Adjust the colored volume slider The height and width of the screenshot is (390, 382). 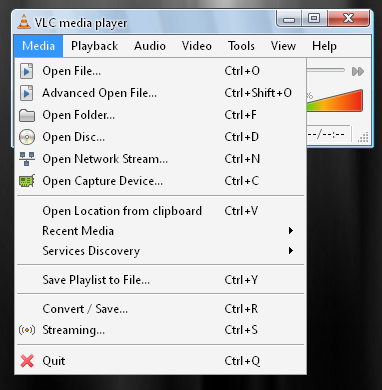coord(334,100)
